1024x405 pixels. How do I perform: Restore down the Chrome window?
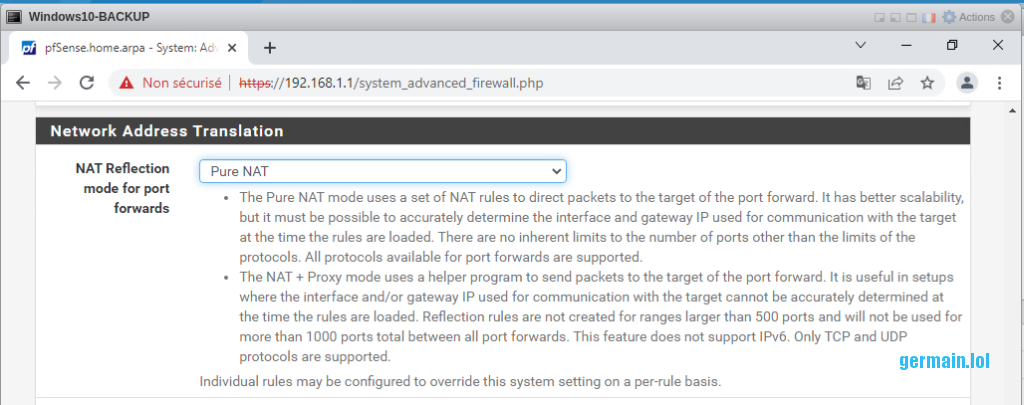click(x=952, y=46)
